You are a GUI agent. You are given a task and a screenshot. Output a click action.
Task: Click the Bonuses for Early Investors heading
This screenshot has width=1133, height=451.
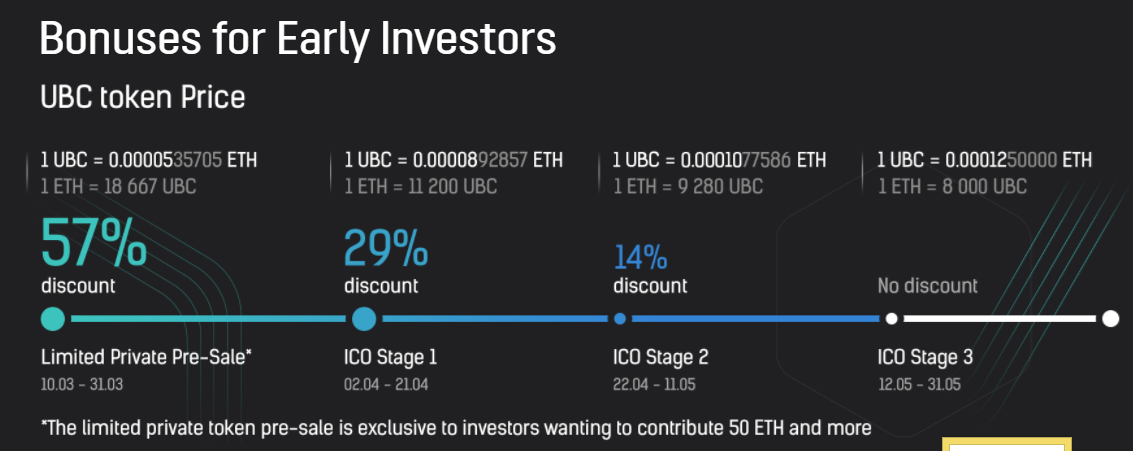pyautogui.click(x=298, y=39)
